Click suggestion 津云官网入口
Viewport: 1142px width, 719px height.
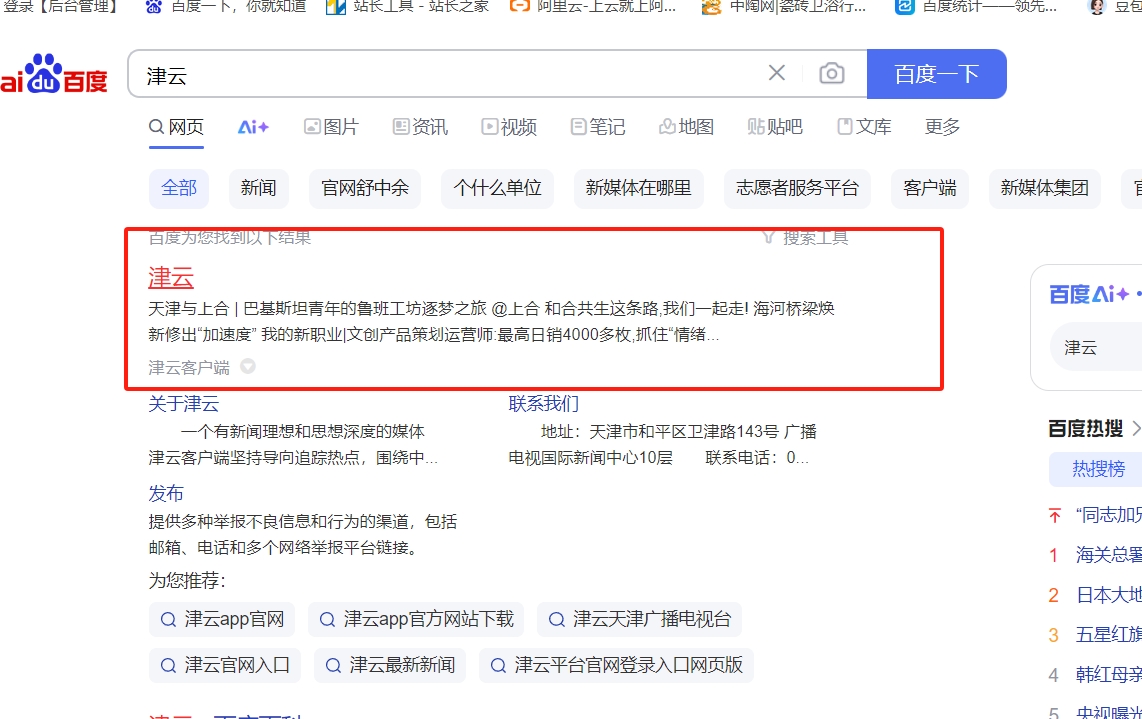[224, 665]
